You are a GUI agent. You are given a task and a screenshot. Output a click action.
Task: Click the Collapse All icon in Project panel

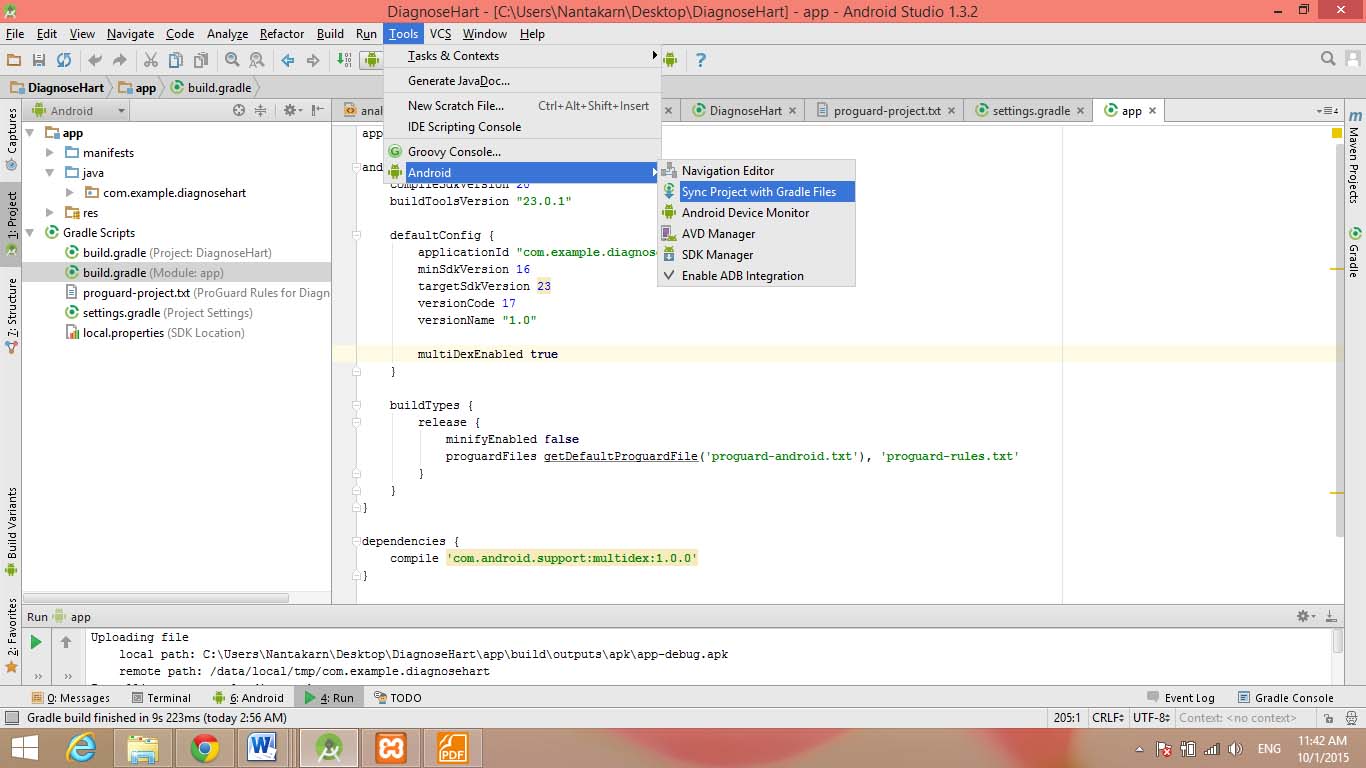(x=260, y=110)
